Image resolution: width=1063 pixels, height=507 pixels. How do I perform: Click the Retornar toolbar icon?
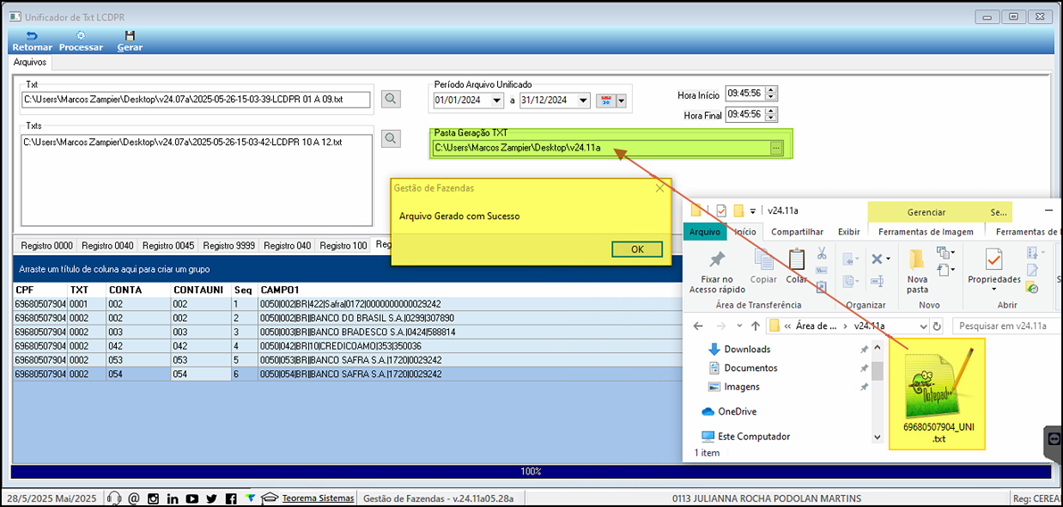coord(32,35)
